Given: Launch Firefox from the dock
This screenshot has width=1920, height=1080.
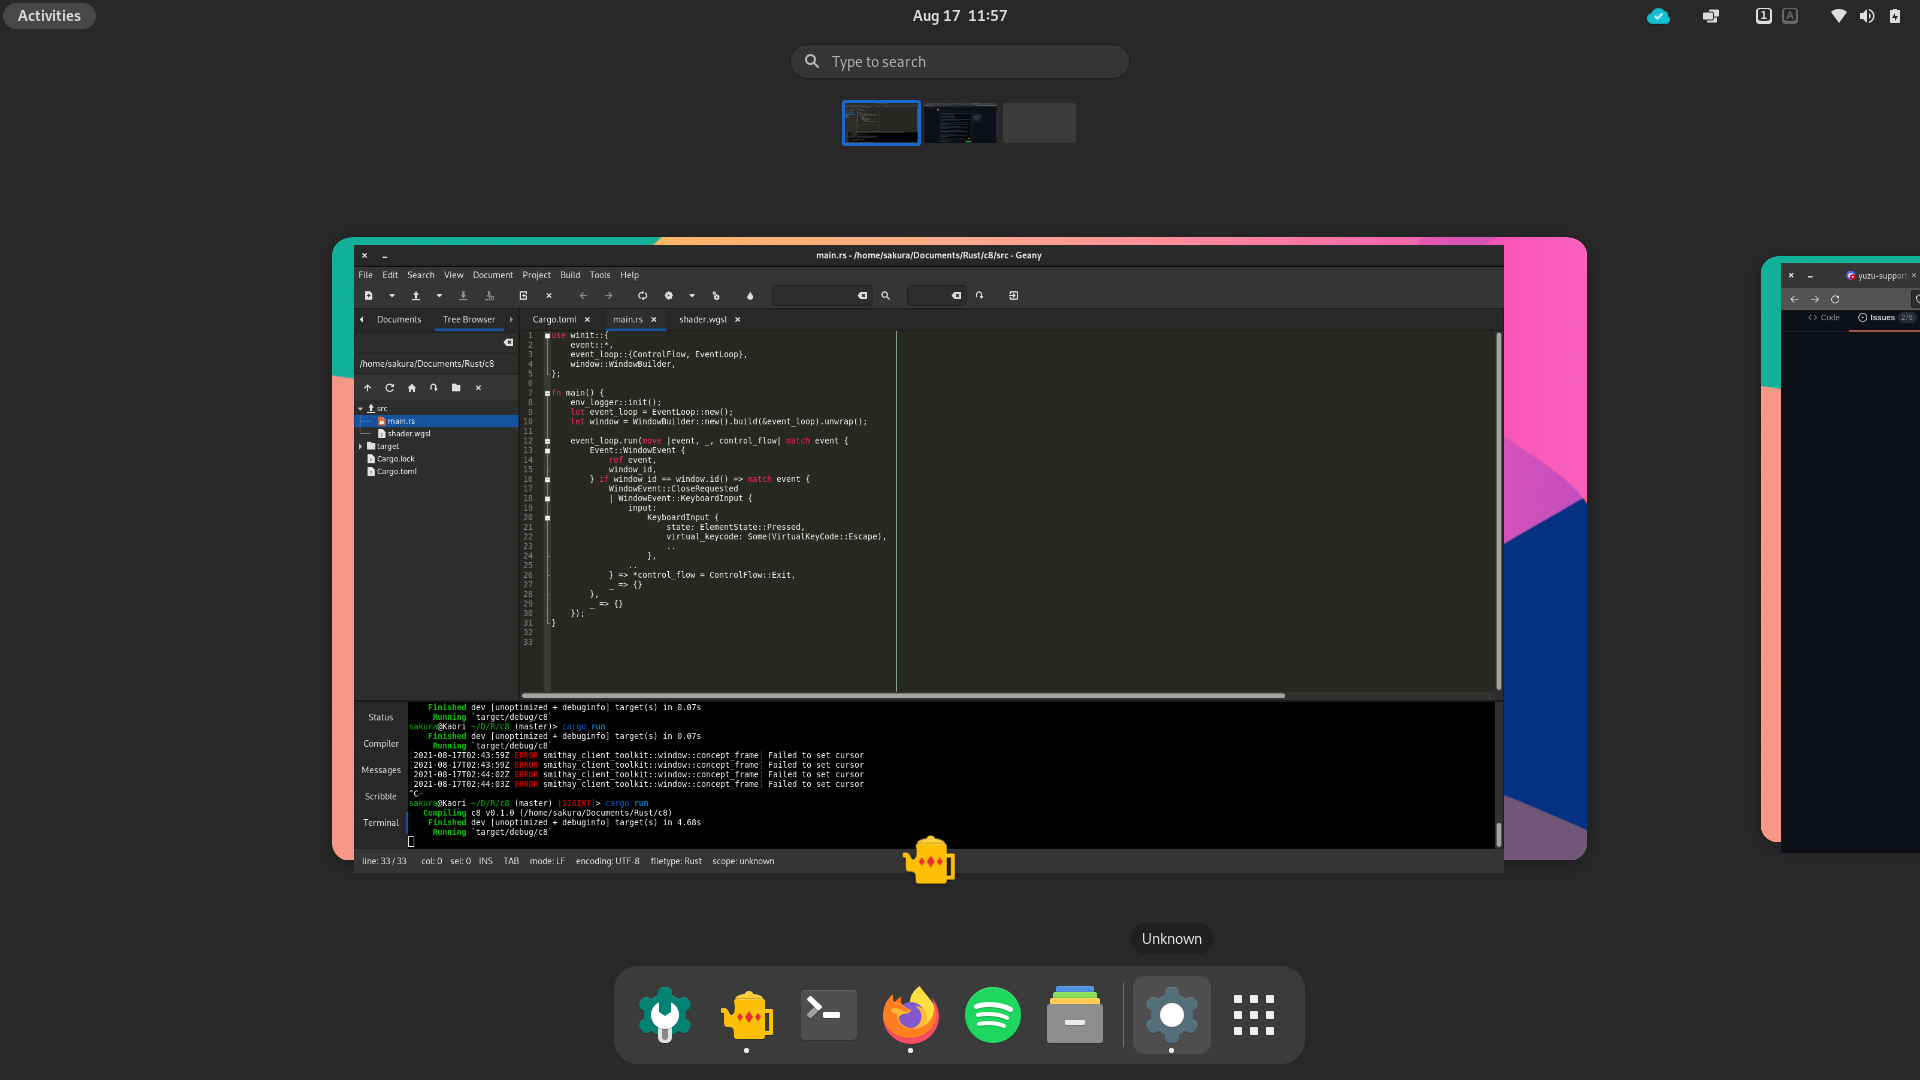Looking at the screenshot, I should [x=909, y=1014].
